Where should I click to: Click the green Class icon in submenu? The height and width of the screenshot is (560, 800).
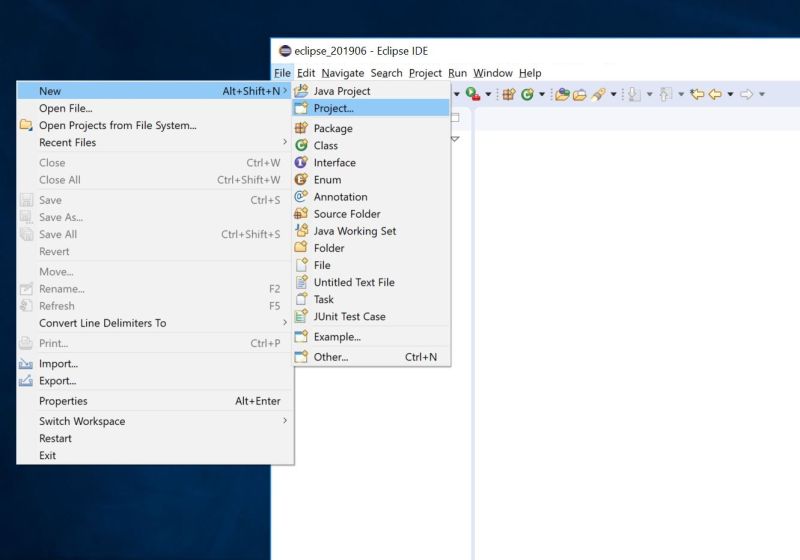[301, 145]
